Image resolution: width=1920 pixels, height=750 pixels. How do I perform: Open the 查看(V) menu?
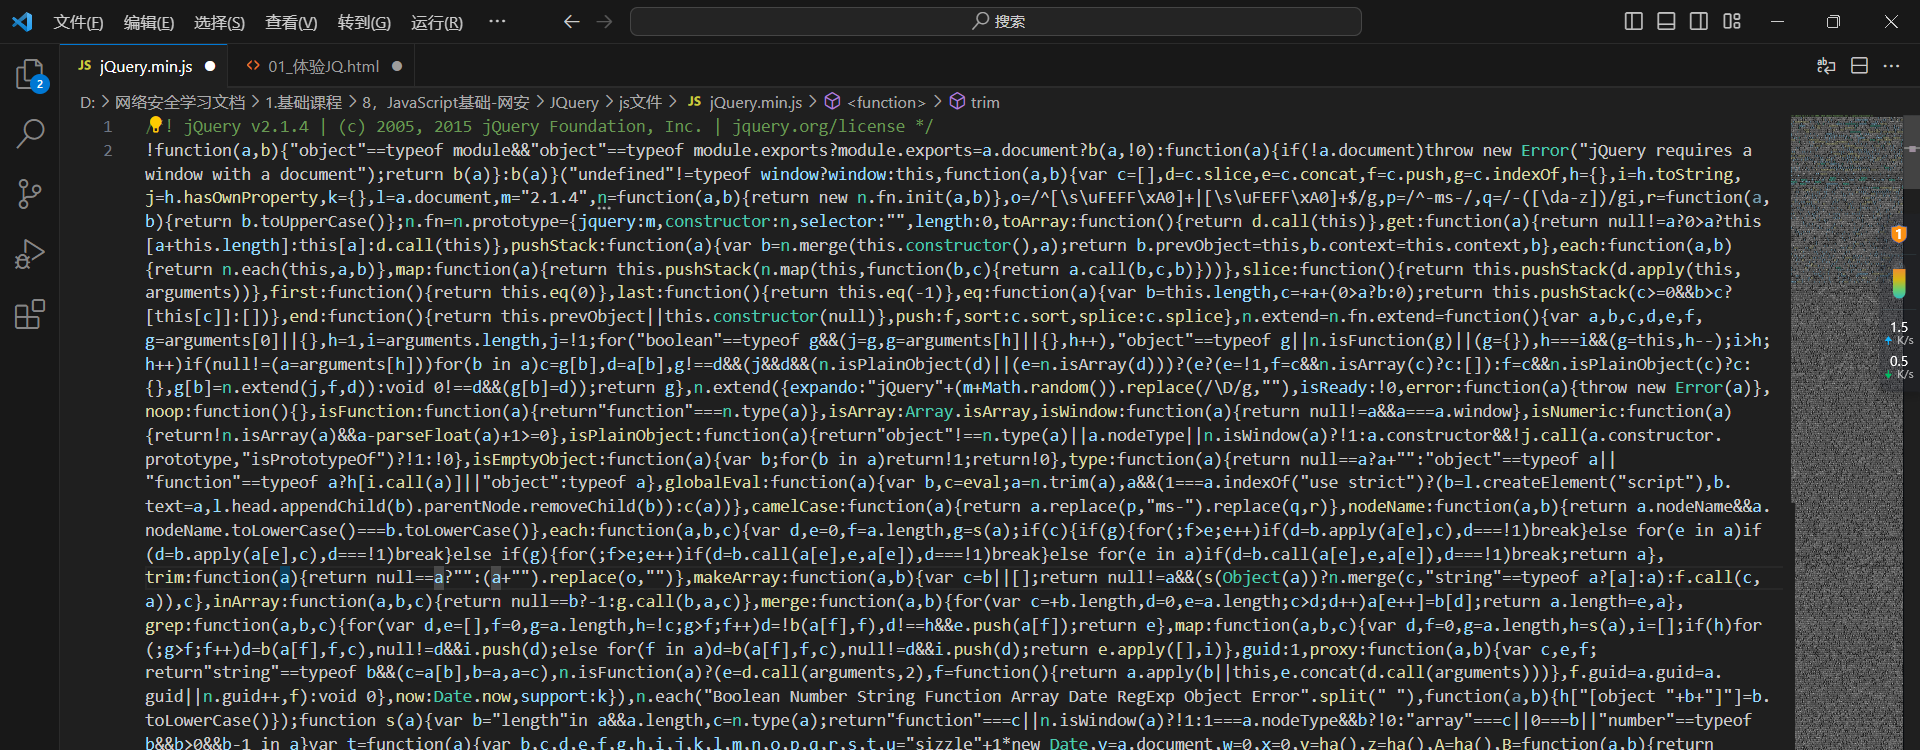click(291, 22)
